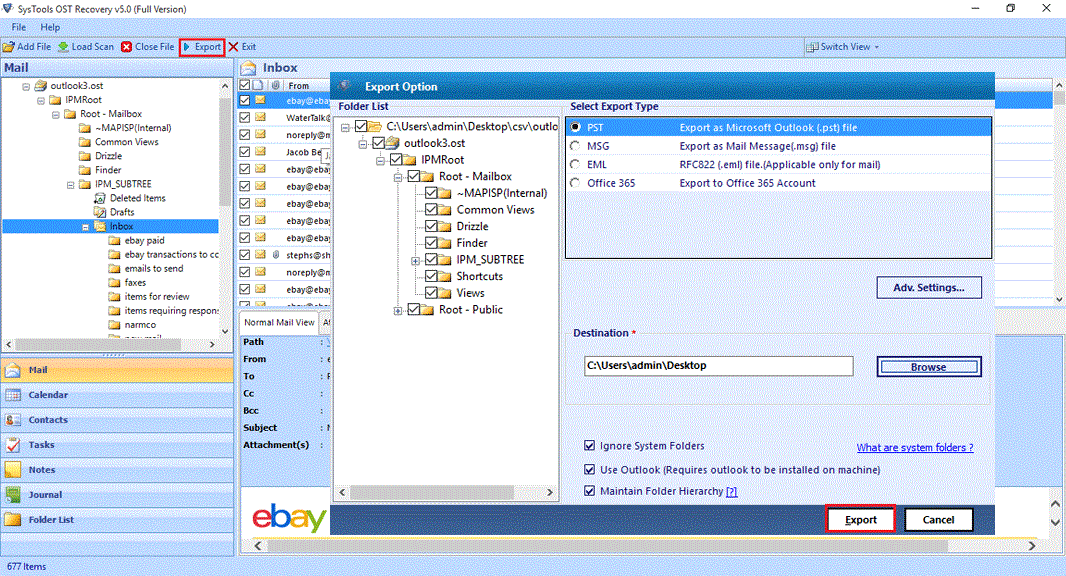Click Export in the top toolbar

click(202, 47)
